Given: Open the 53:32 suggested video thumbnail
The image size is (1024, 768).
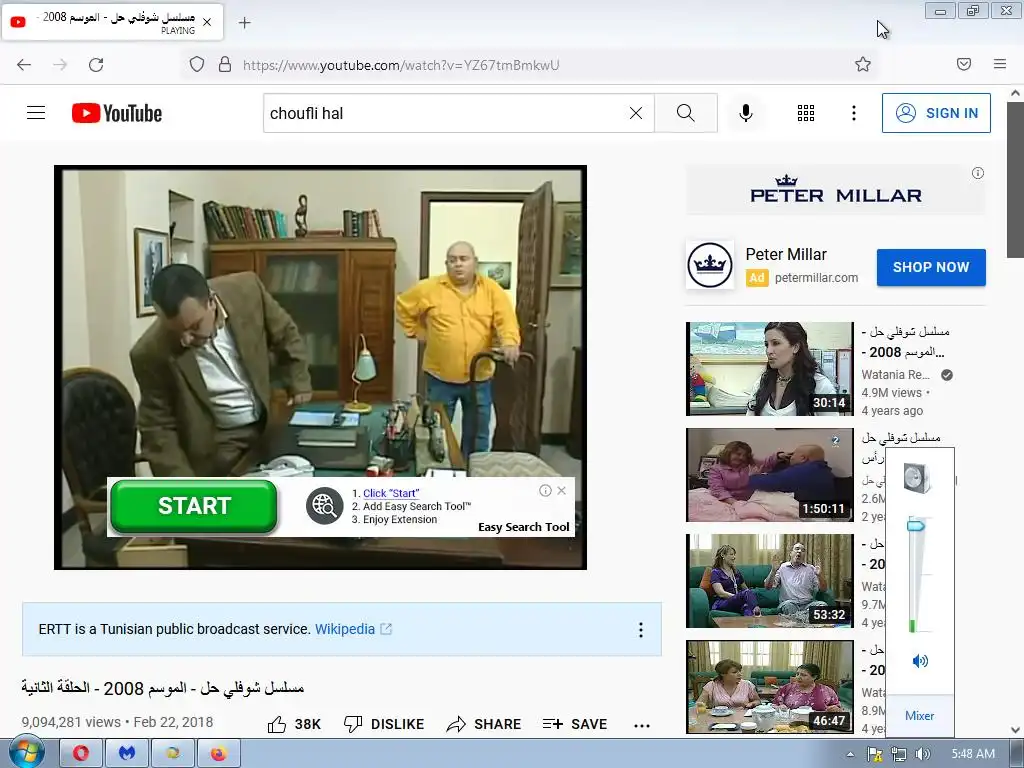Looking at the screenshot, I should [x=769, y=581].
